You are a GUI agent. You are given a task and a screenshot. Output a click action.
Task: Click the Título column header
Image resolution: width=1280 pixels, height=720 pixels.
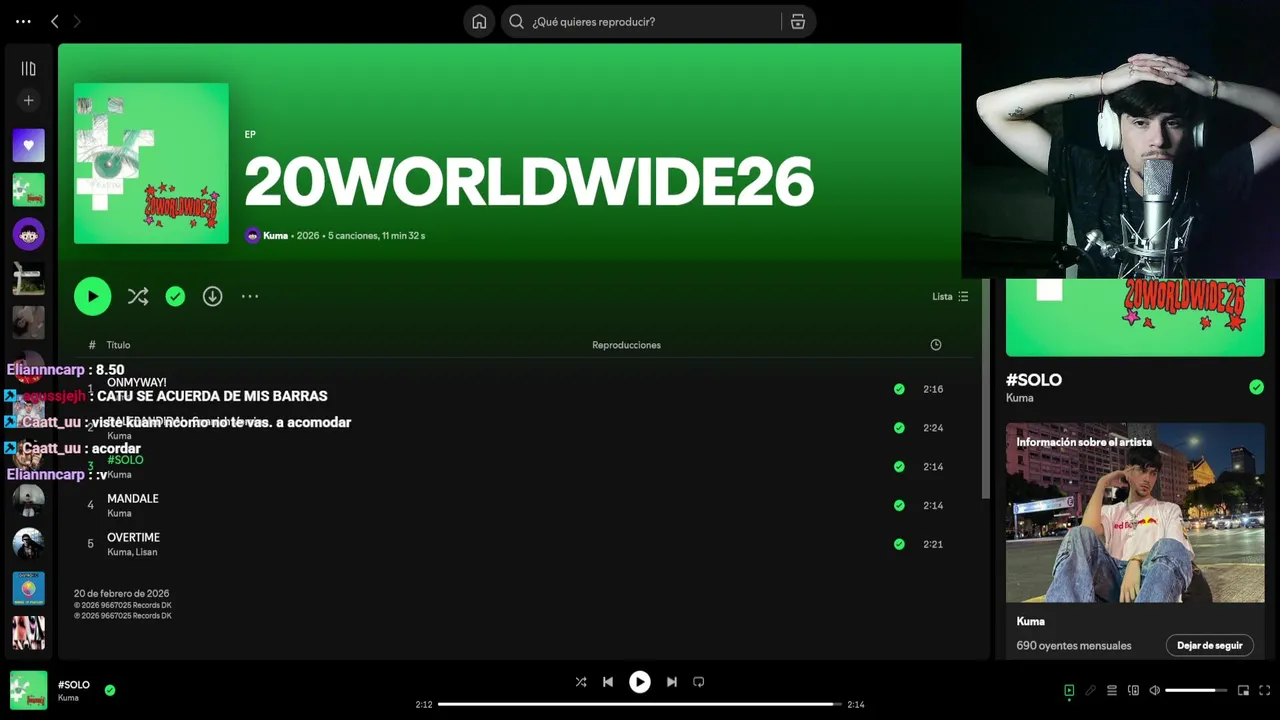pyautogui.click(x=118, y=345)
